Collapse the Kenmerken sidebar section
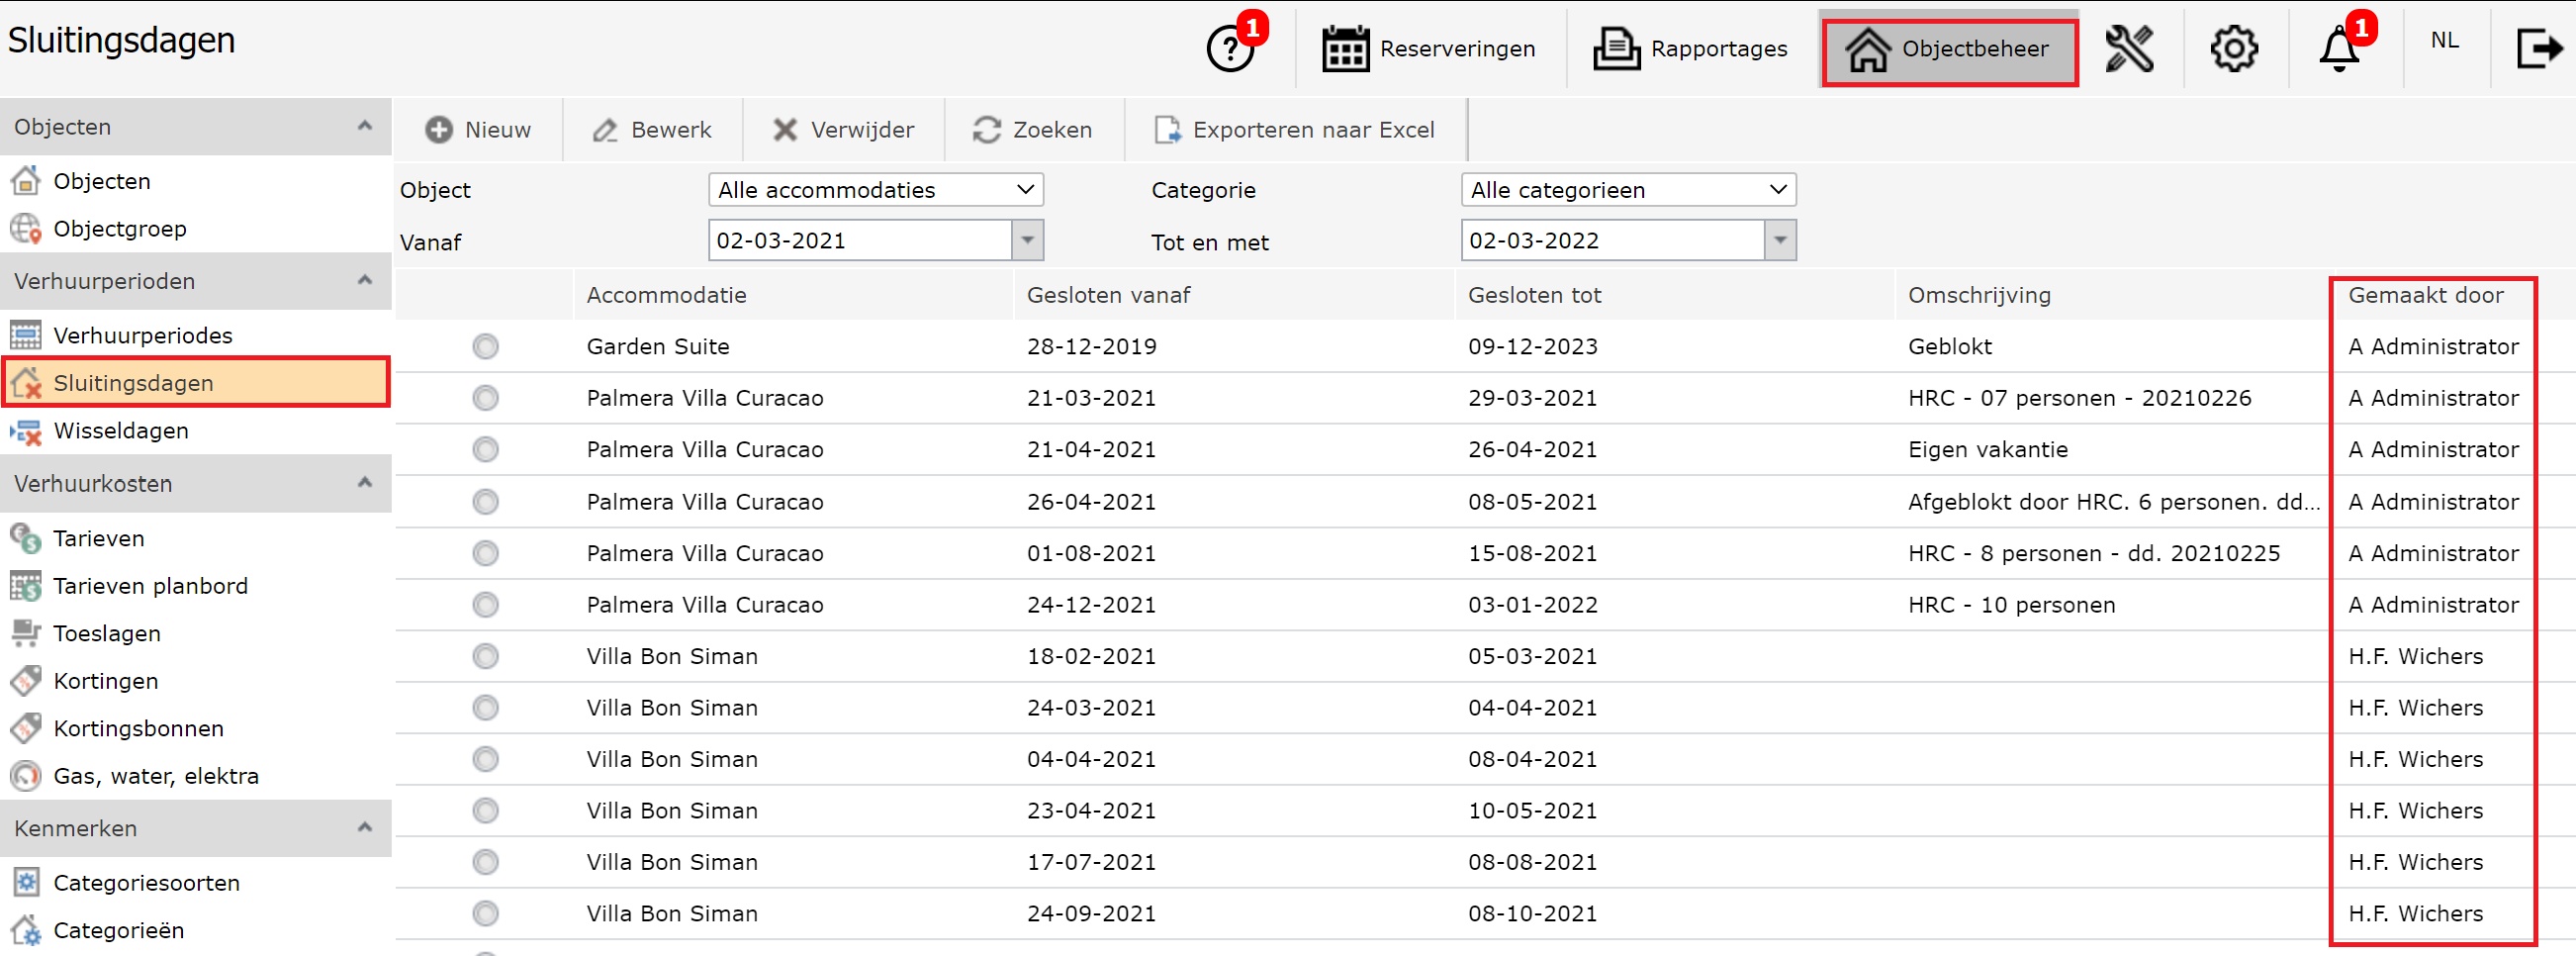 (365, 828)
